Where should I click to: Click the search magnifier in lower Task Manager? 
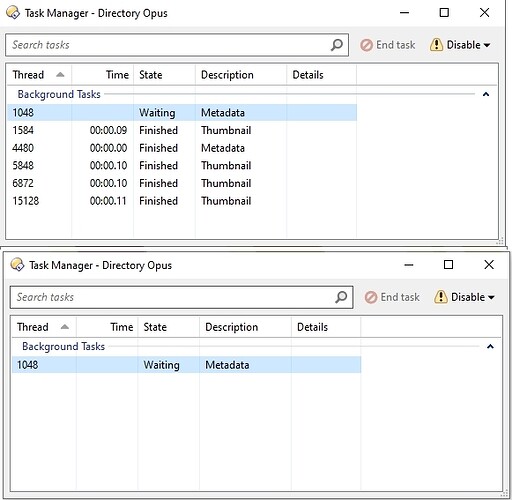tap(341, 297)
